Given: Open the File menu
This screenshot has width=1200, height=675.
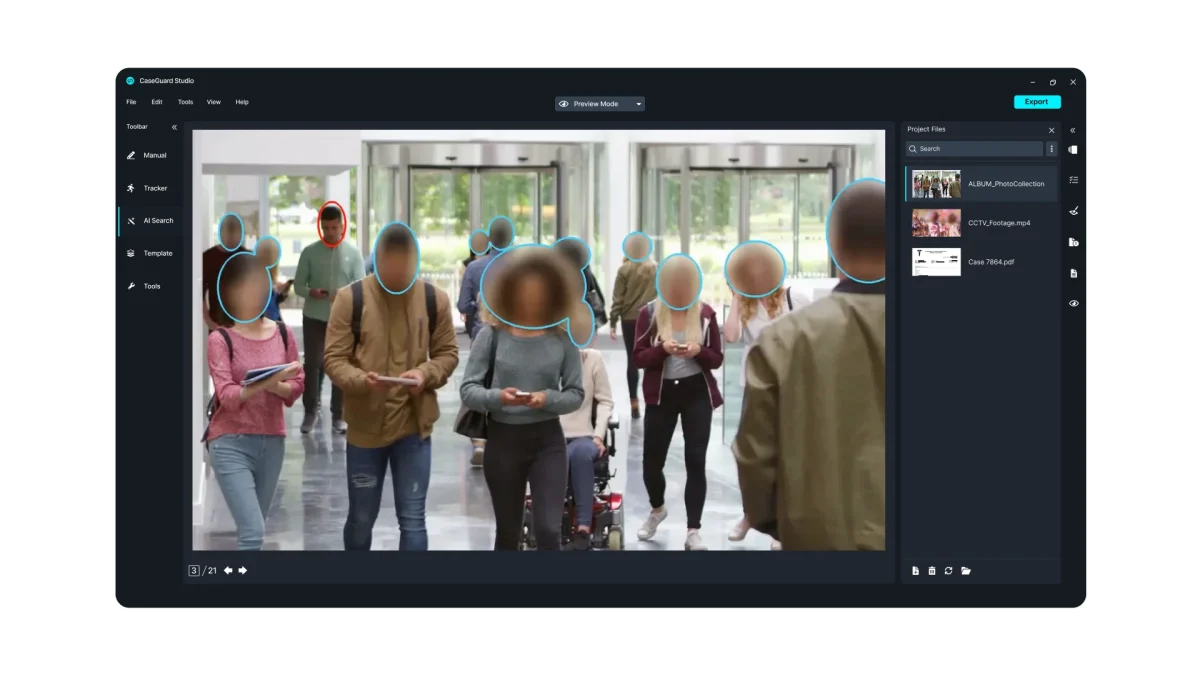Looking at the screenshot, I should click(131, 102).
